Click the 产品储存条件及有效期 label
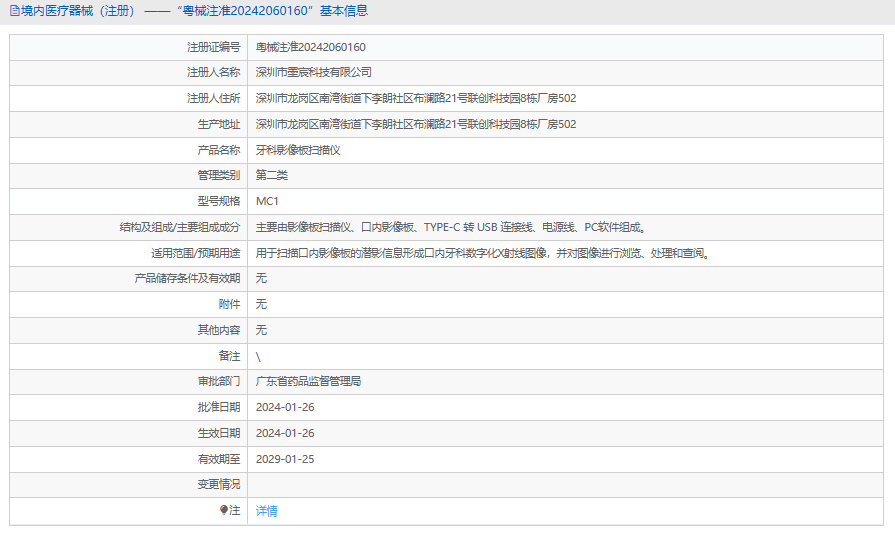This screenshot has width=895, height=535. 187,278
